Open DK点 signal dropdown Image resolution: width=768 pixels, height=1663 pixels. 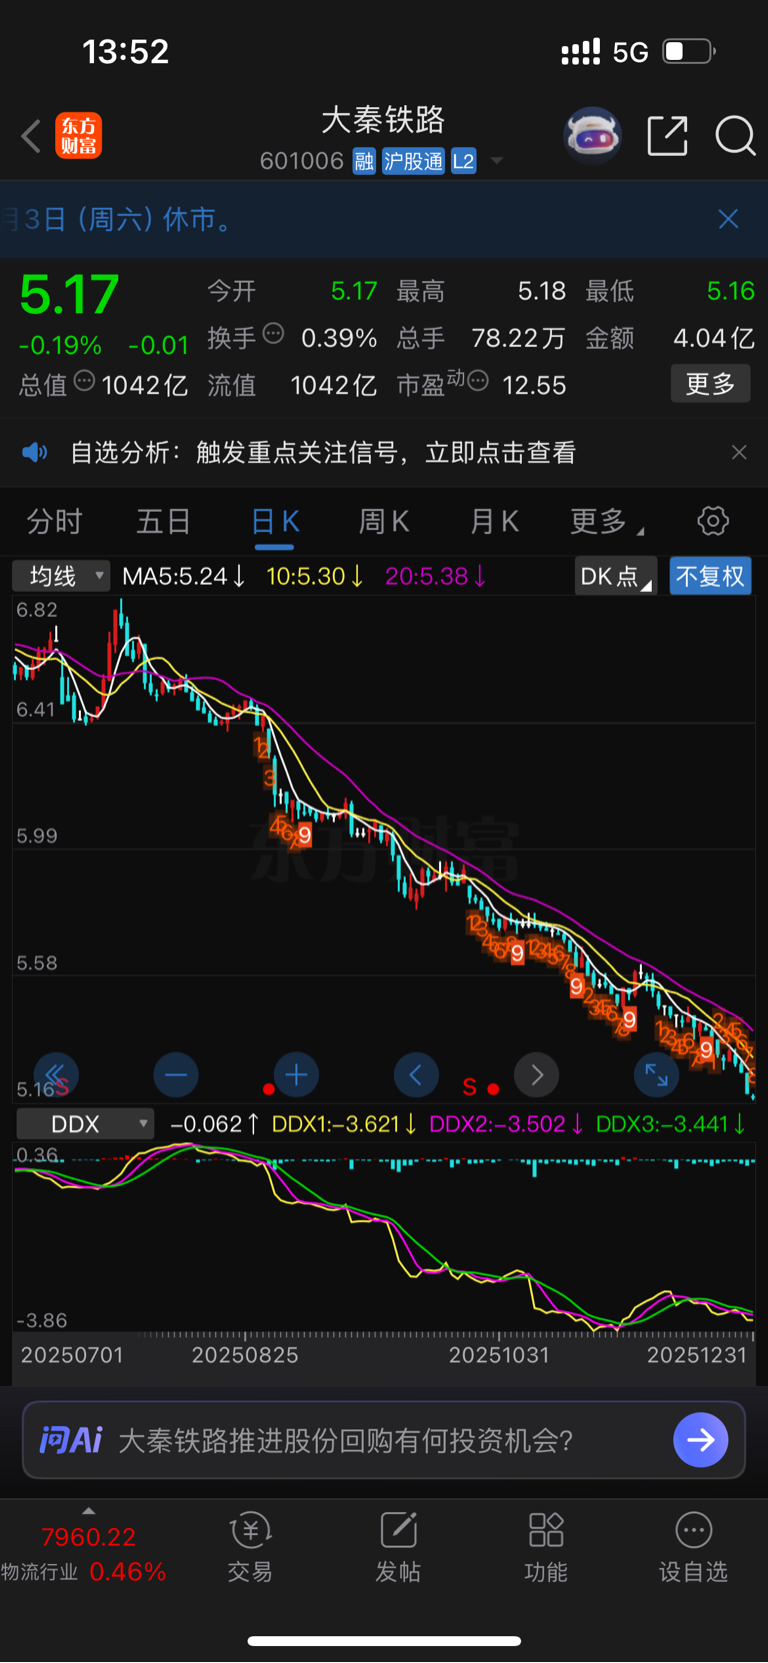(615, 577)
